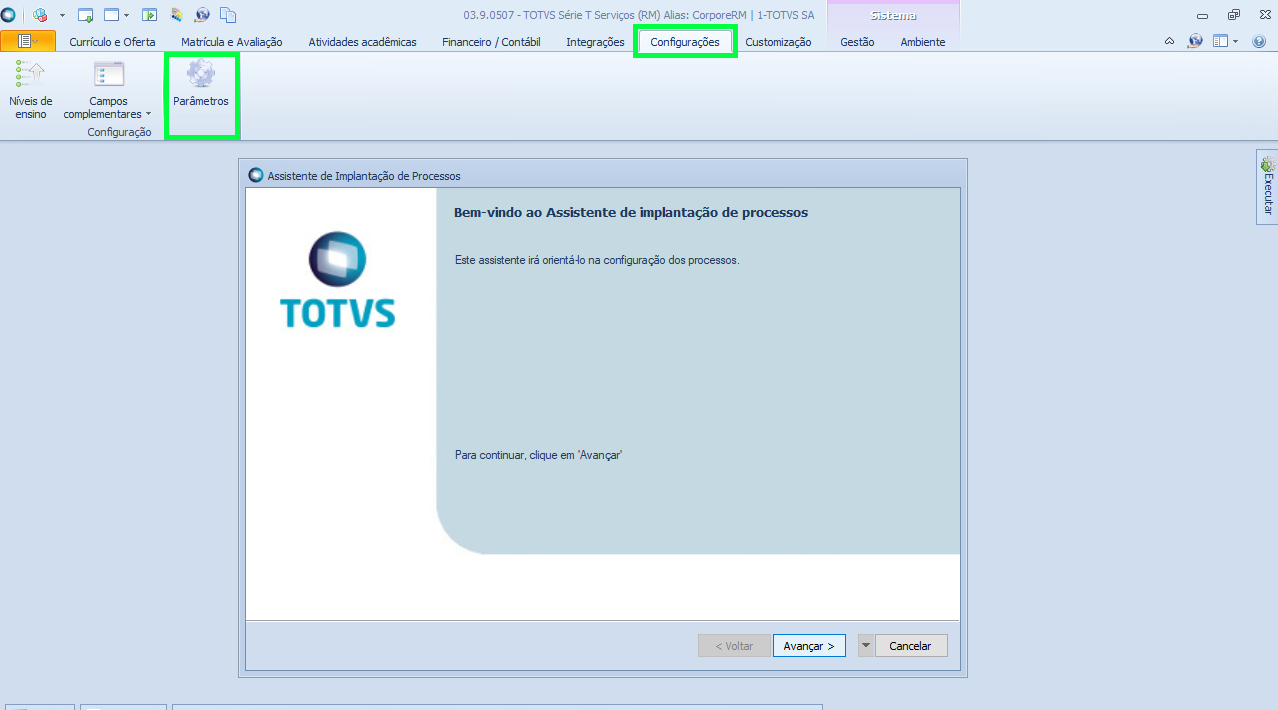The height and width of the screenshot is (710, 1278).
Task: Expand Campos complementares ribbon dropdown
Action: pos(108,89)
